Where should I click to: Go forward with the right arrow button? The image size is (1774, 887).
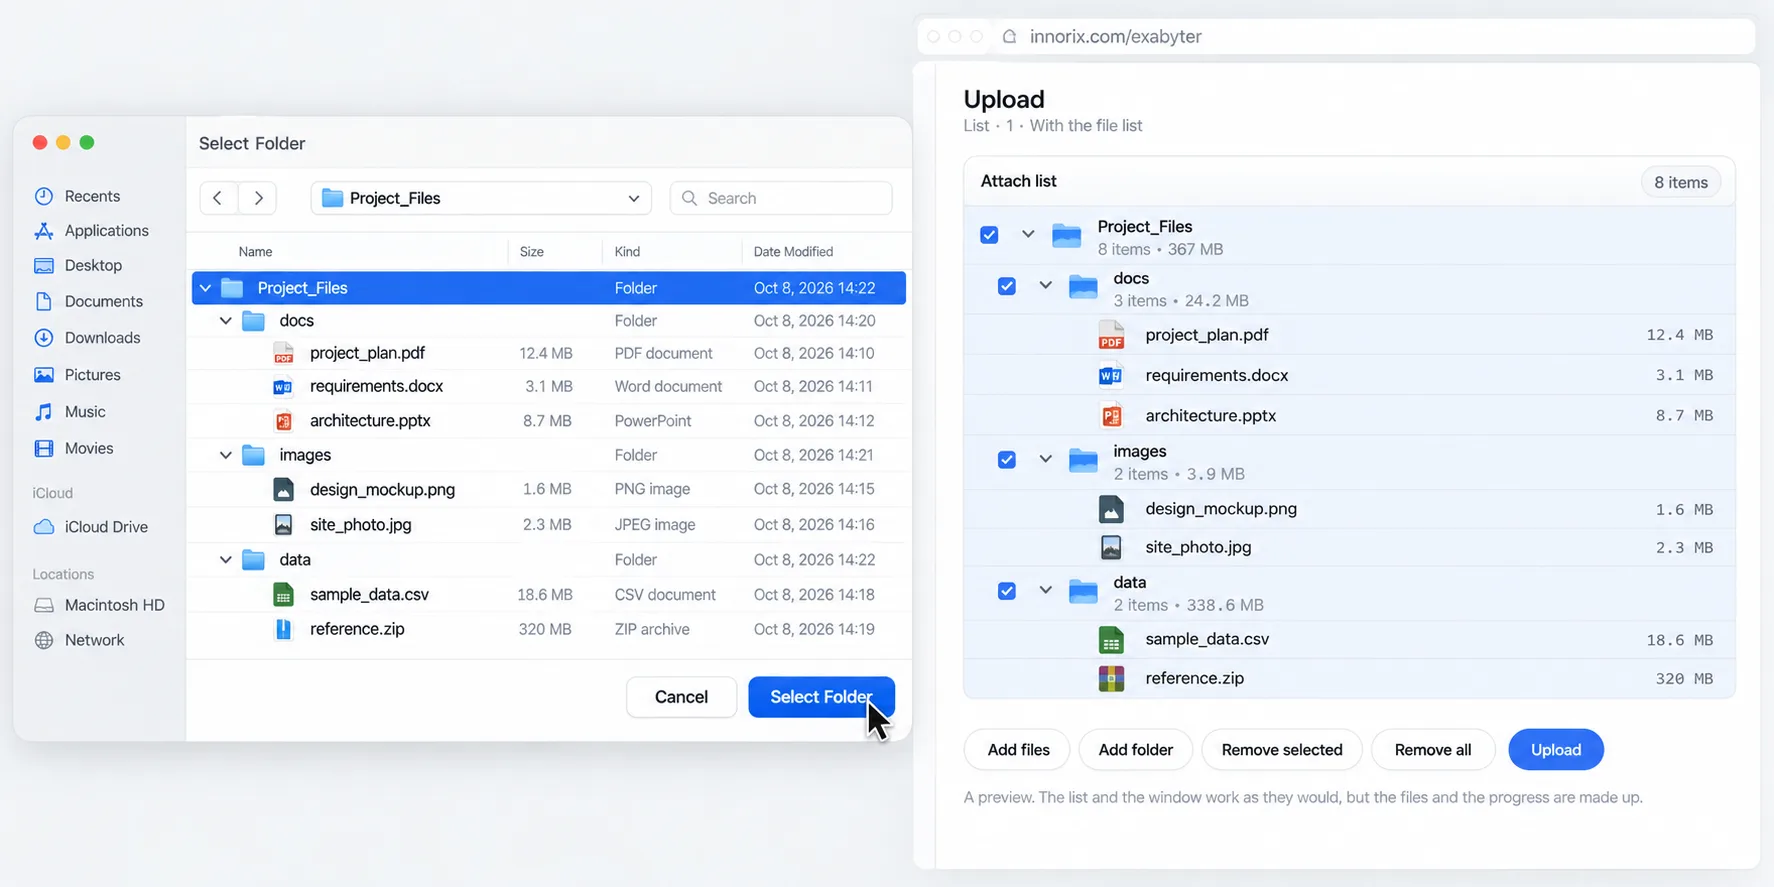coord(258,198)
